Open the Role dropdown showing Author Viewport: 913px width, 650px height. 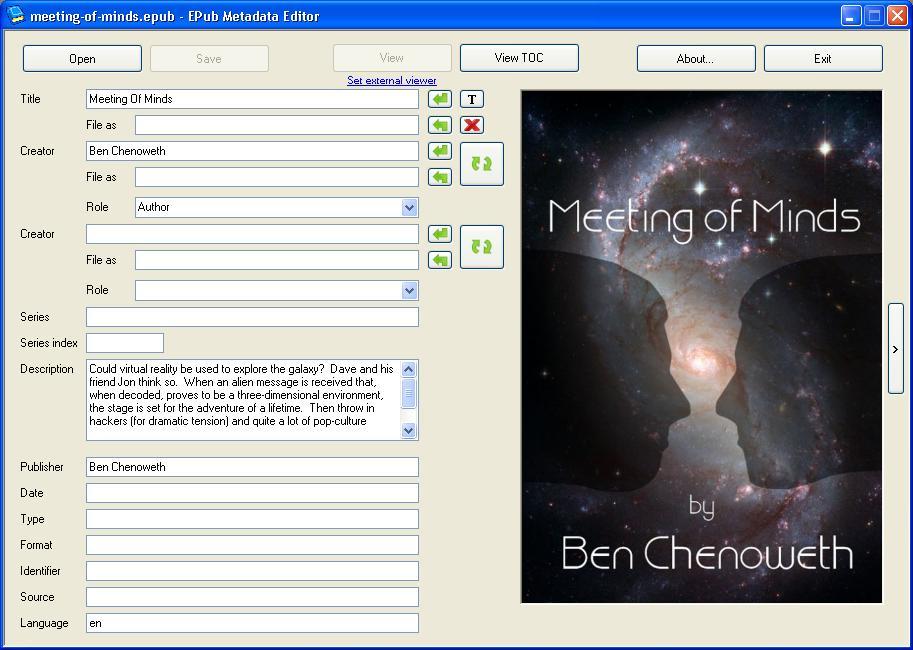click(407, 207)
